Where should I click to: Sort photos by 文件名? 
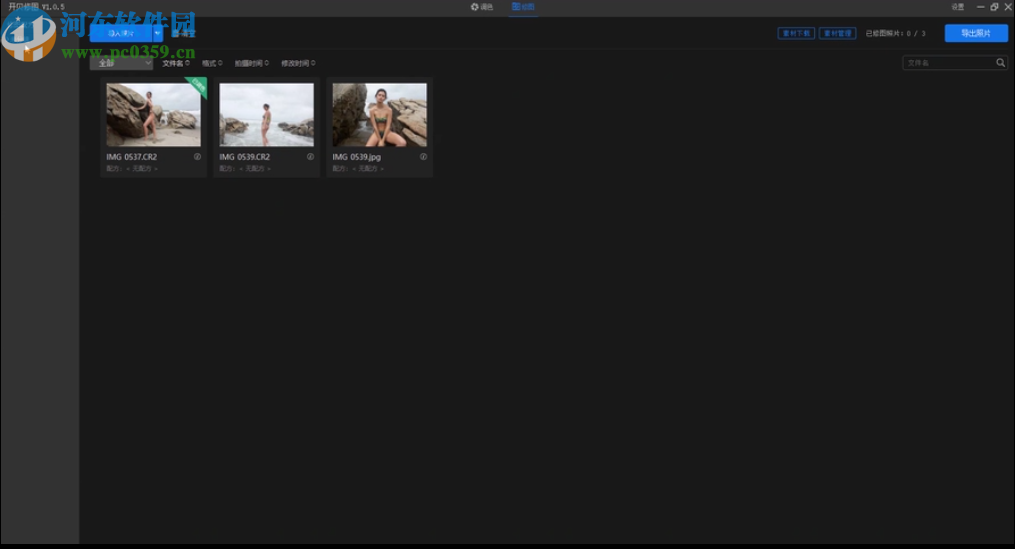click(x=175, y=63)
